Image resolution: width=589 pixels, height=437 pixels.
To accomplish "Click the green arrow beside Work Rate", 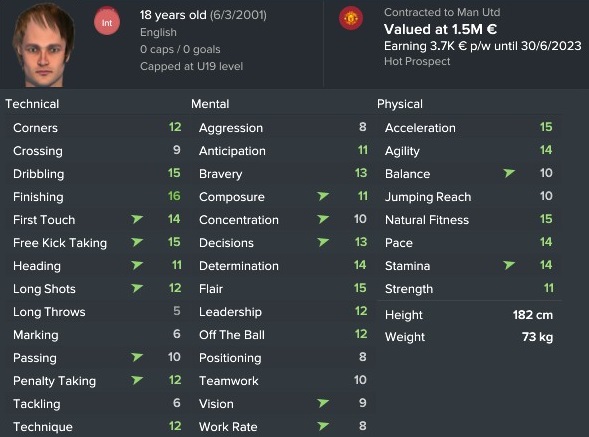I will [323, 426].
